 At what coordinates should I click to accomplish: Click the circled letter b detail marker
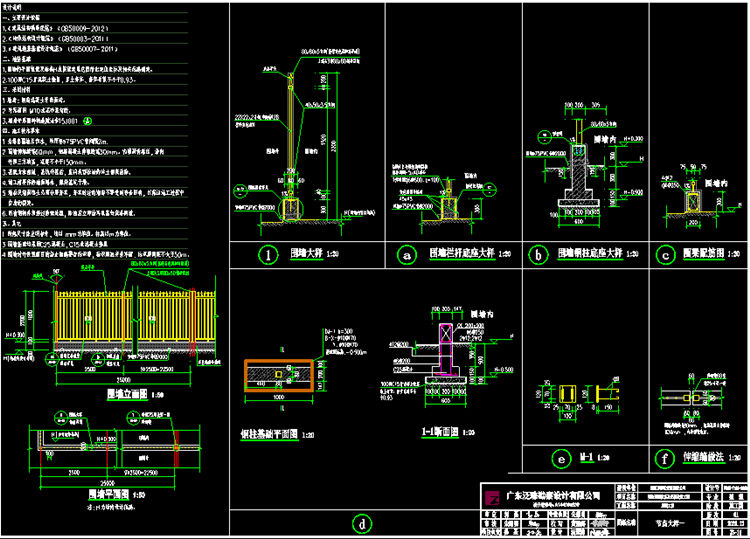539,255
